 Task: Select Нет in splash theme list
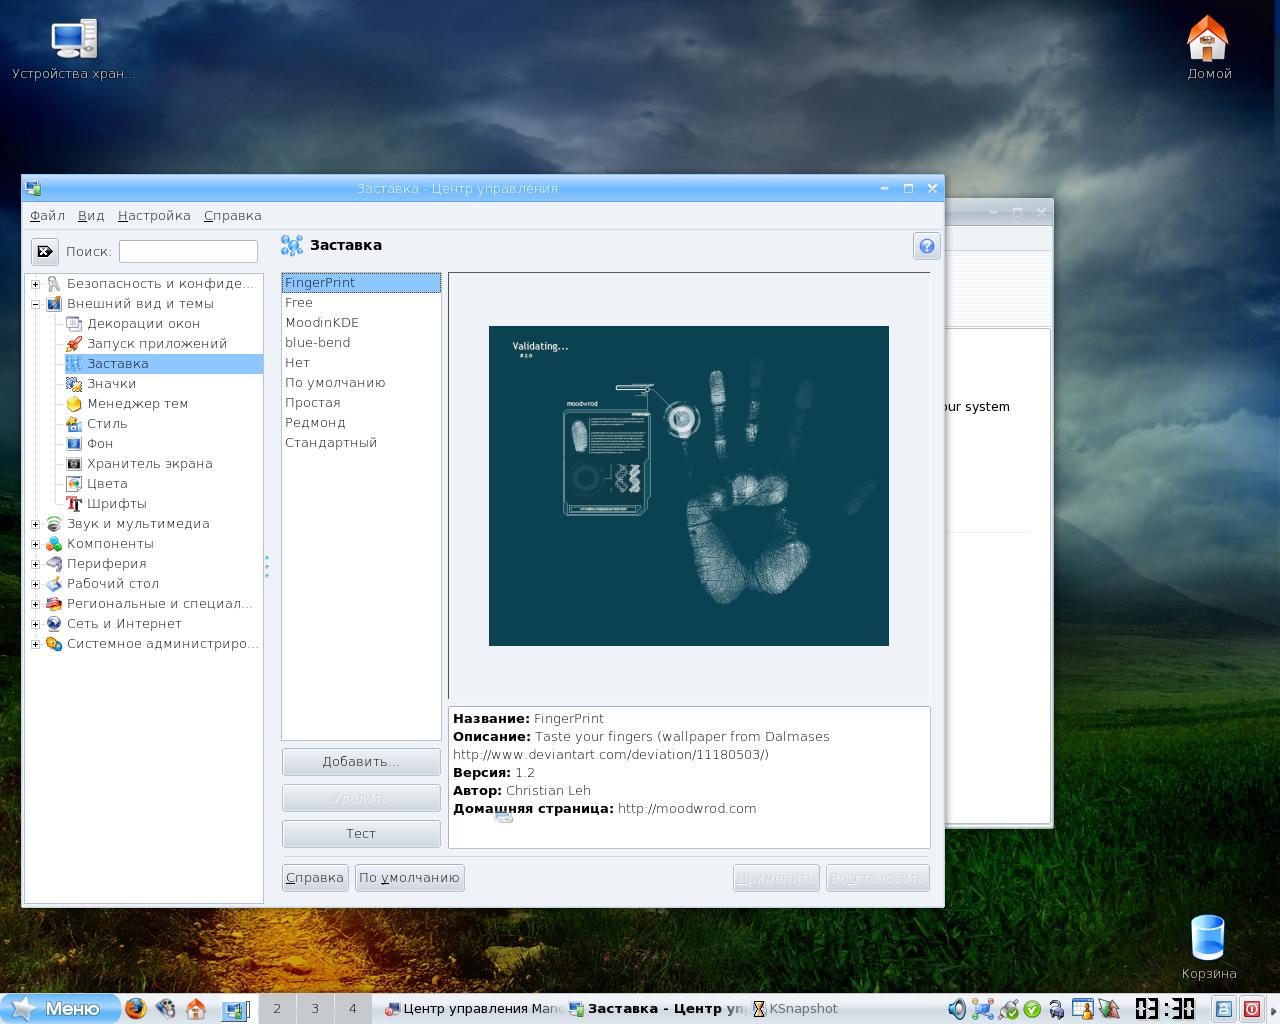click(361, 363)
